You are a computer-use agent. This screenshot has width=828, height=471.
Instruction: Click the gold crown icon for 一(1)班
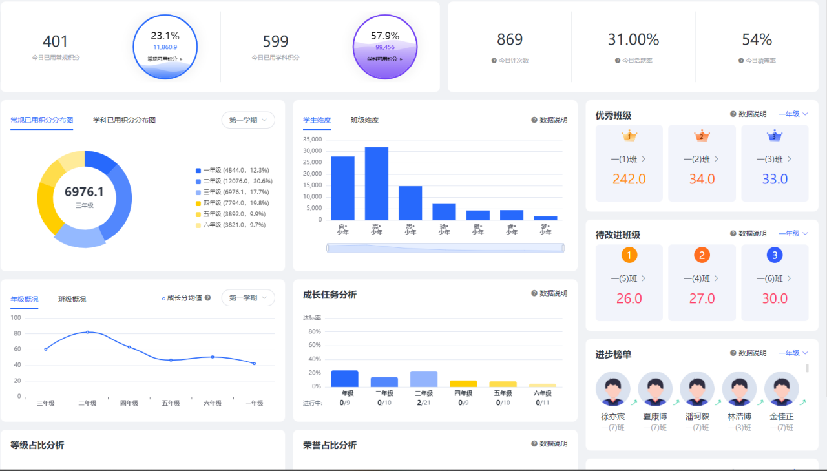coord(629,136)
